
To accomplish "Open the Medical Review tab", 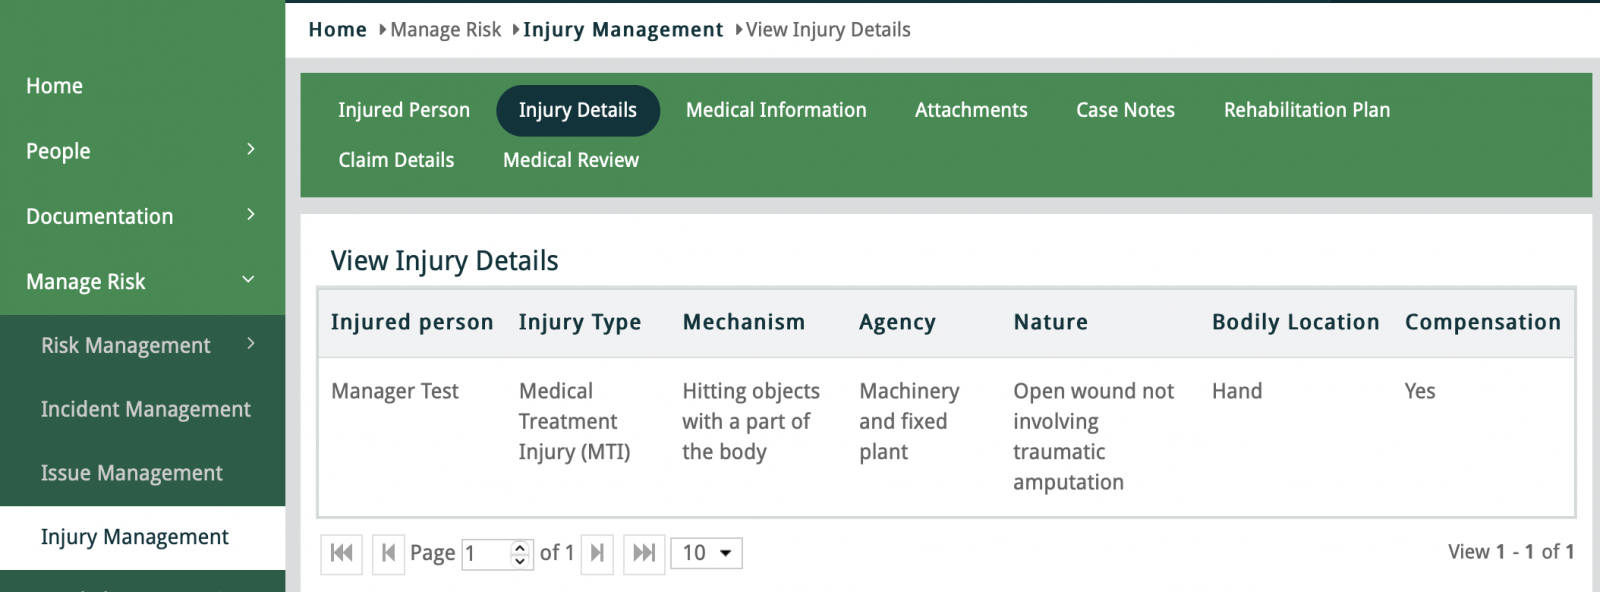I will [570, 160].
